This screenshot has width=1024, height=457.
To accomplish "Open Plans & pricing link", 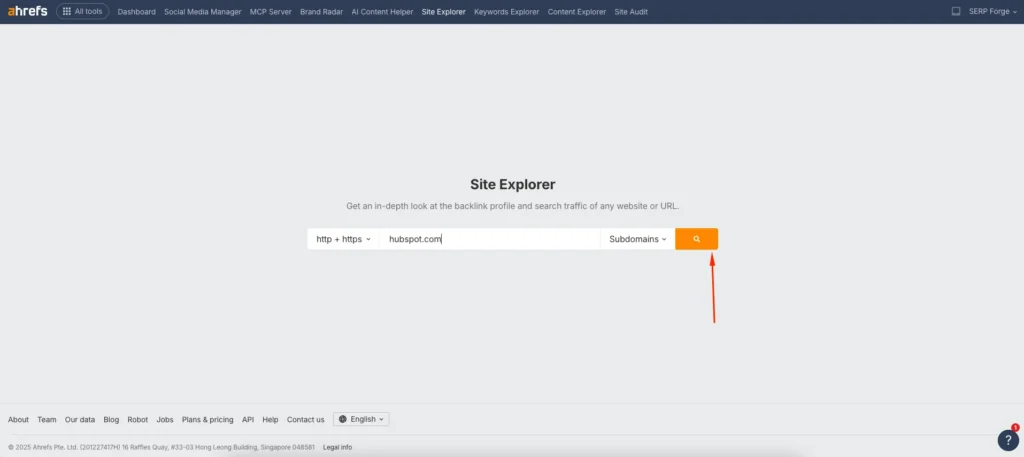I will click(208, 420).
